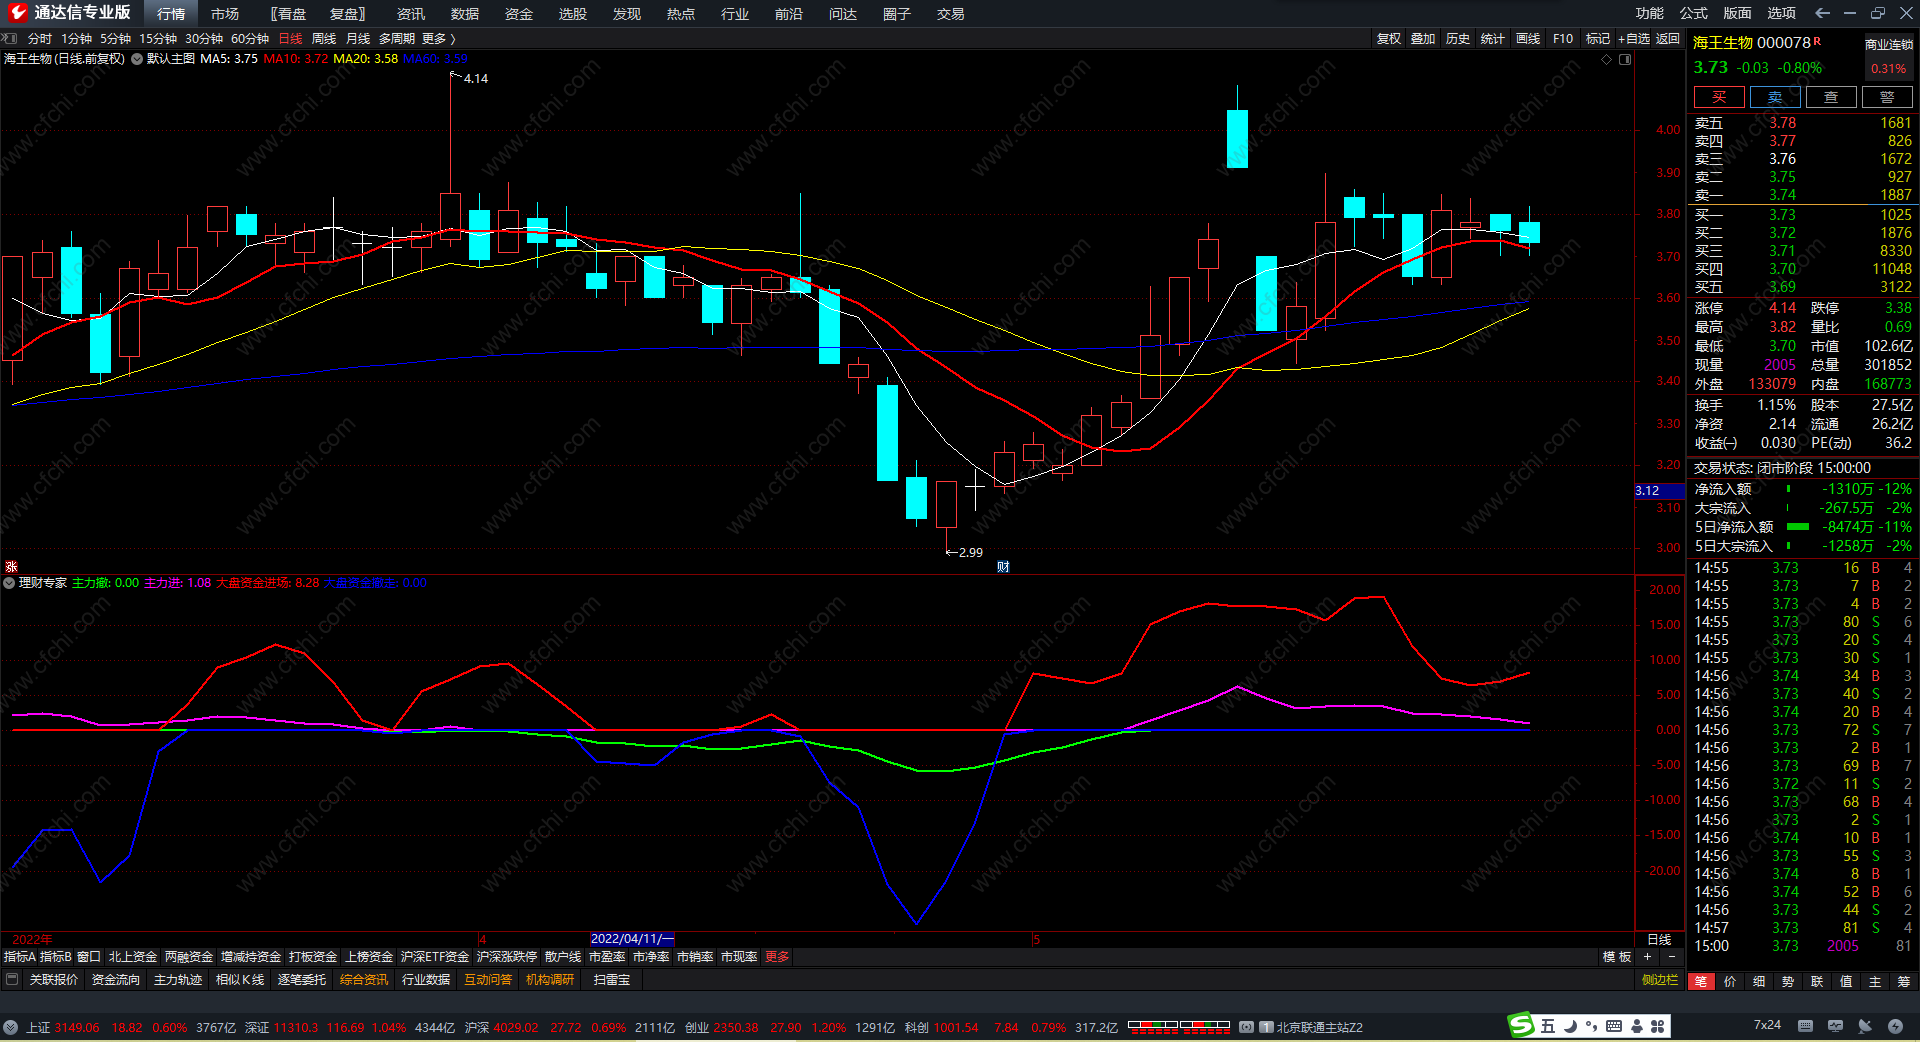
Task: Click the back arrow in title bar
Action: point(1822,13)
